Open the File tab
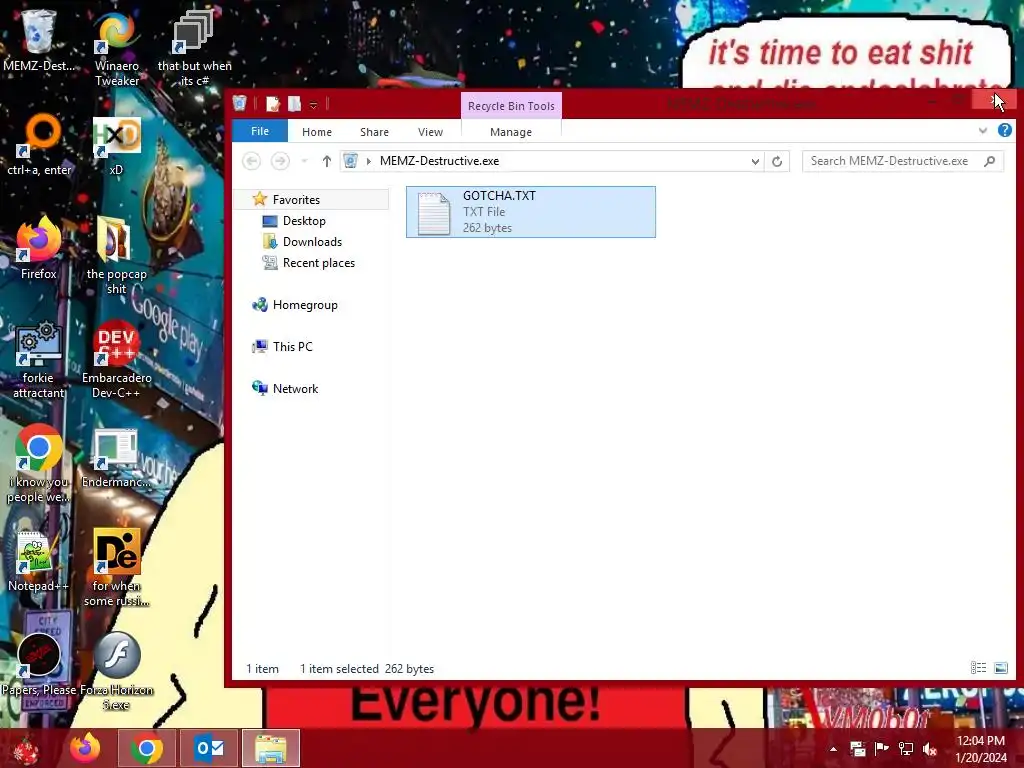Viewport: 1024px width, 768px height. click(260, 131)
